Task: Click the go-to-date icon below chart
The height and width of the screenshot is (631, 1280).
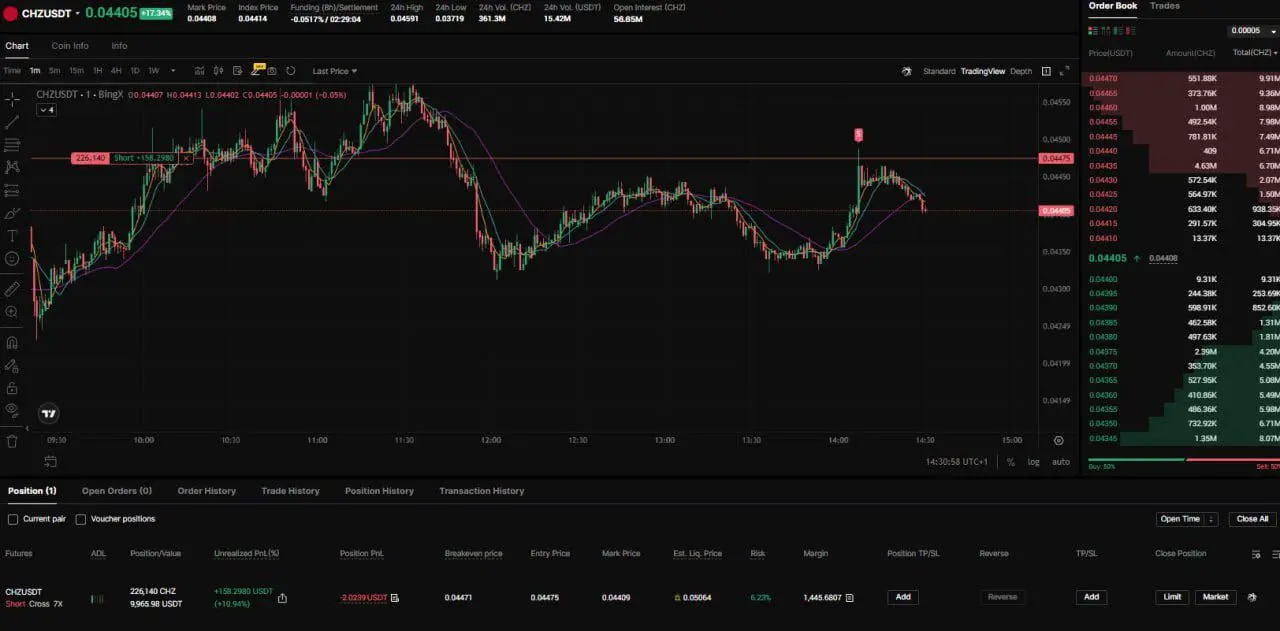Action: click(50, 461)
